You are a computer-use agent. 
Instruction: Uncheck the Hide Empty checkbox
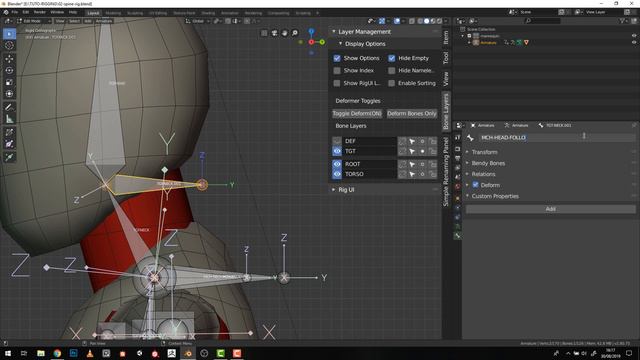(x=391, y=58)
